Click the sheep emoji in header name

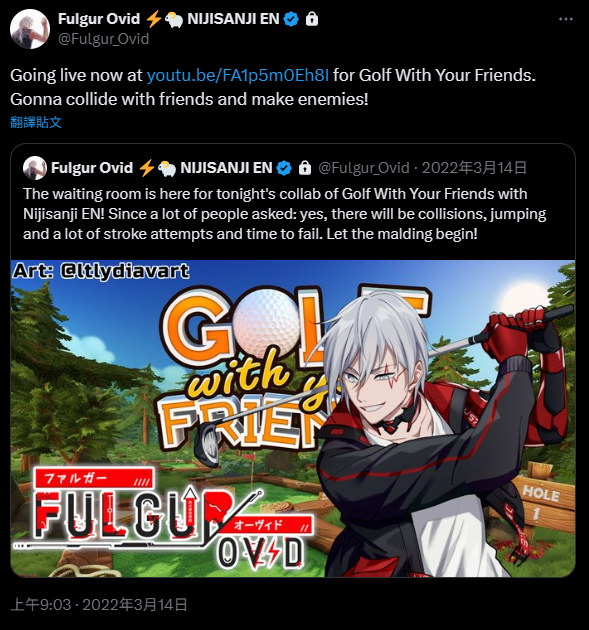(174, 19)
